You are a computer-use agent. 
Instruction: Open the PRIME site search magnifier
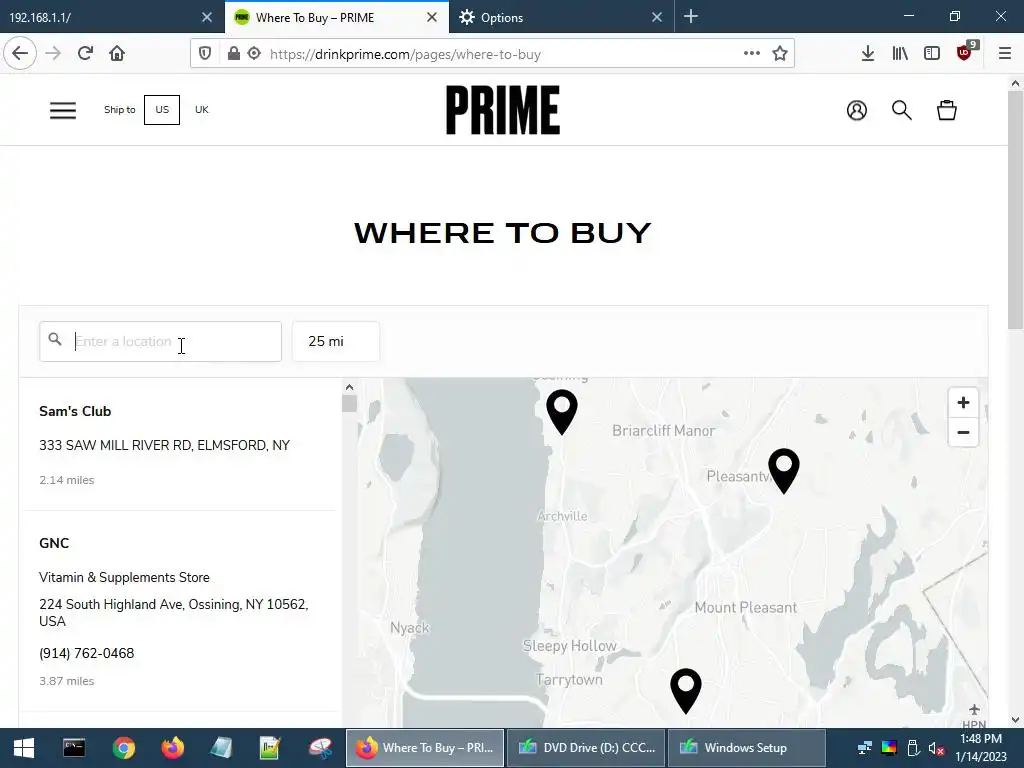tap(902, 110)
